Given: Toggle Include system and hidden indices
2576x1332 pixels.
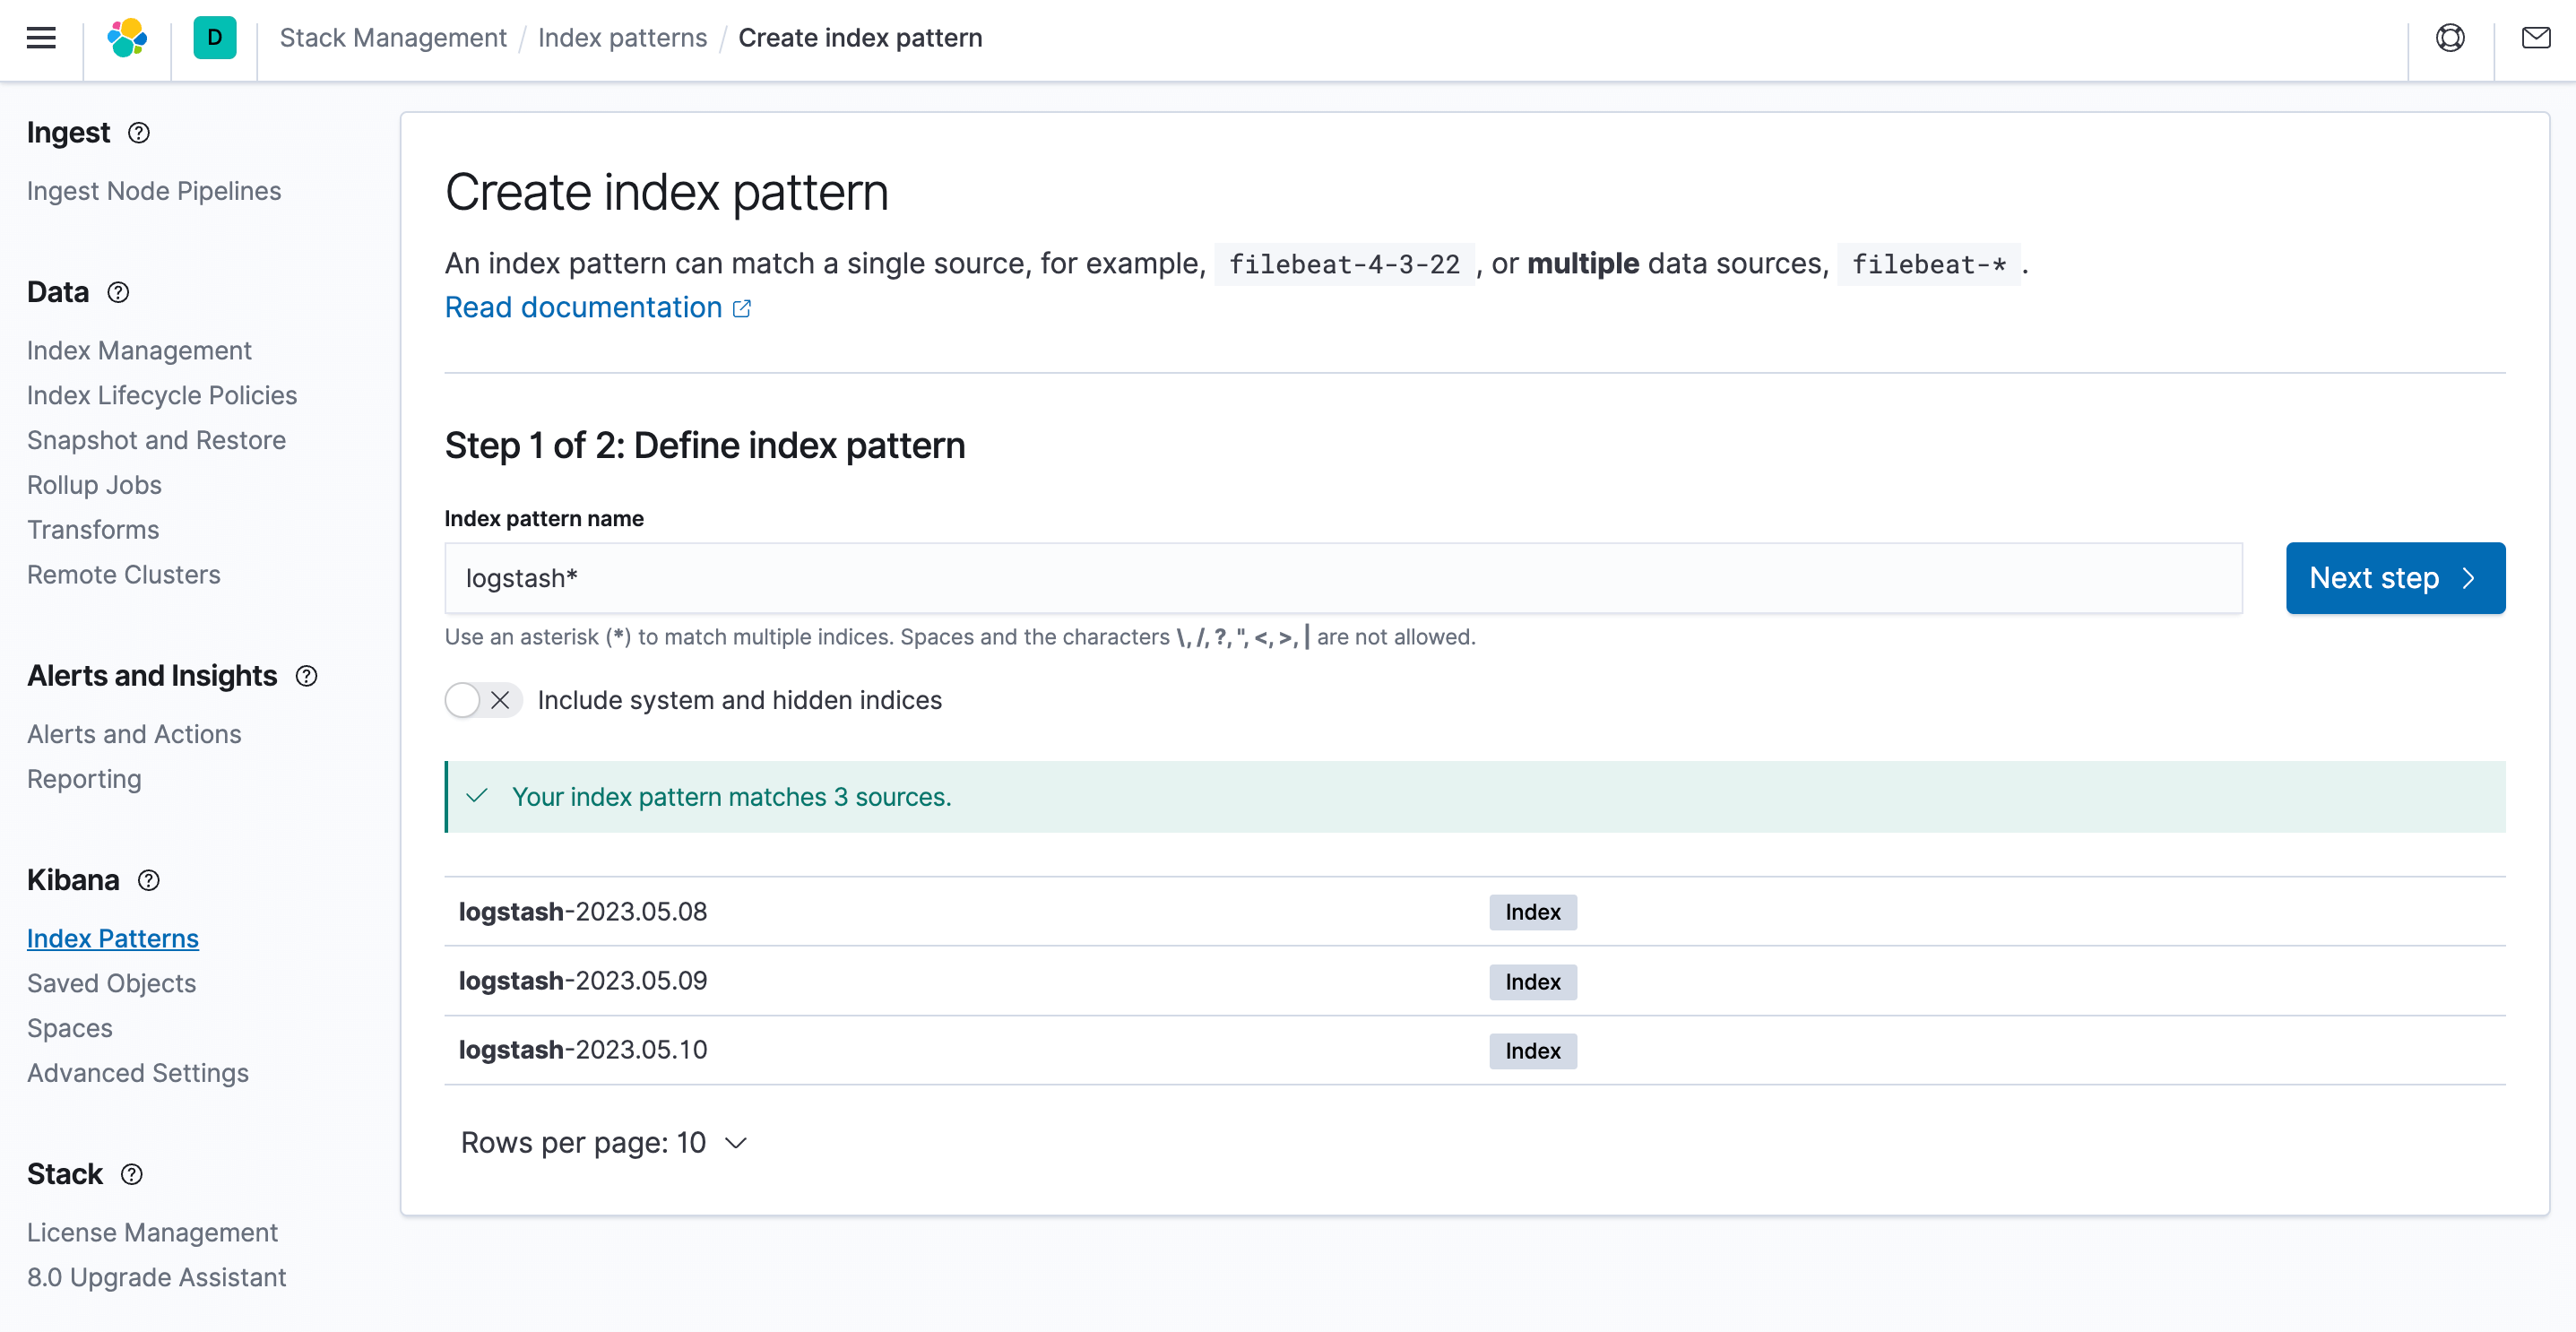Looking at the screenshot, I should coord(482,701).
